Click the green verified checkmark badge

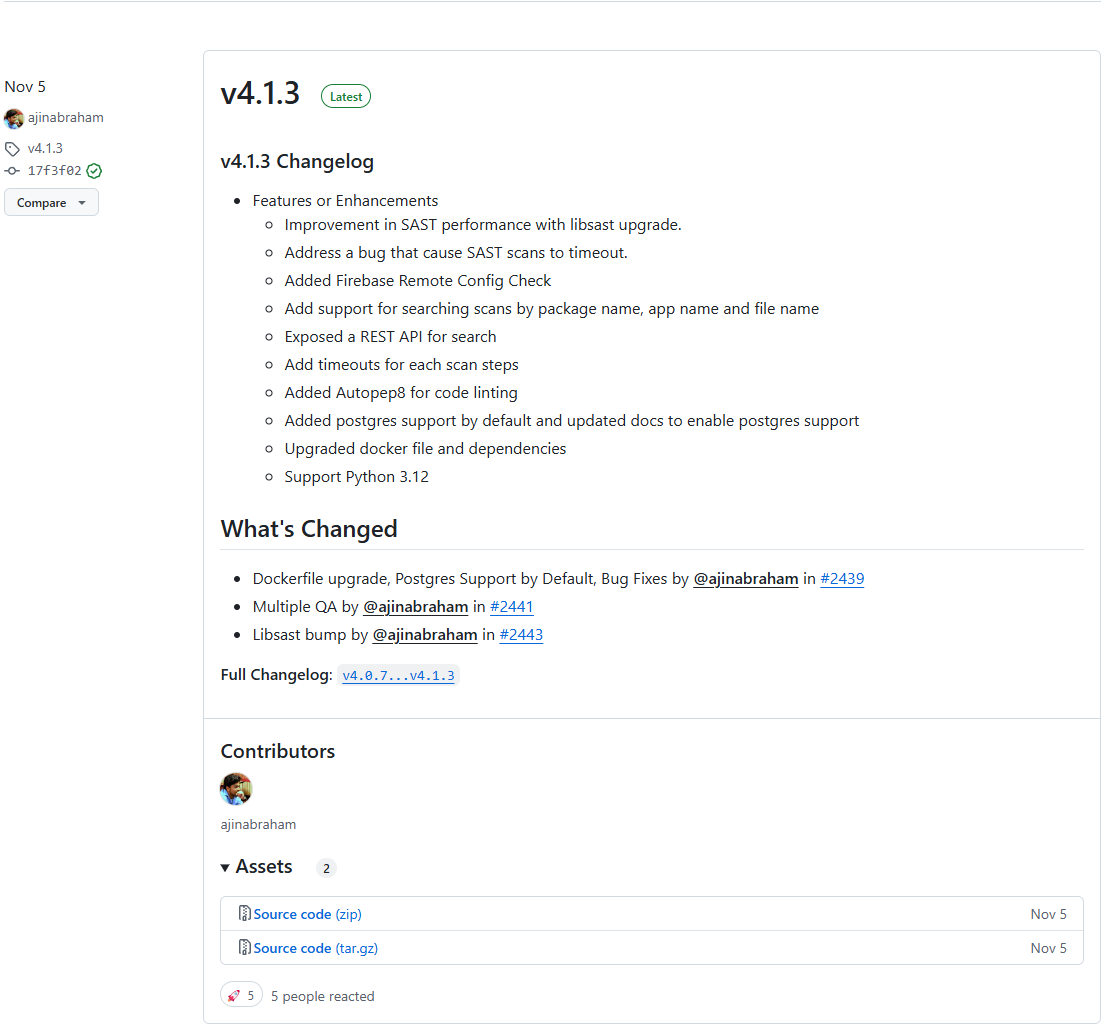click(x=94, y=171)
